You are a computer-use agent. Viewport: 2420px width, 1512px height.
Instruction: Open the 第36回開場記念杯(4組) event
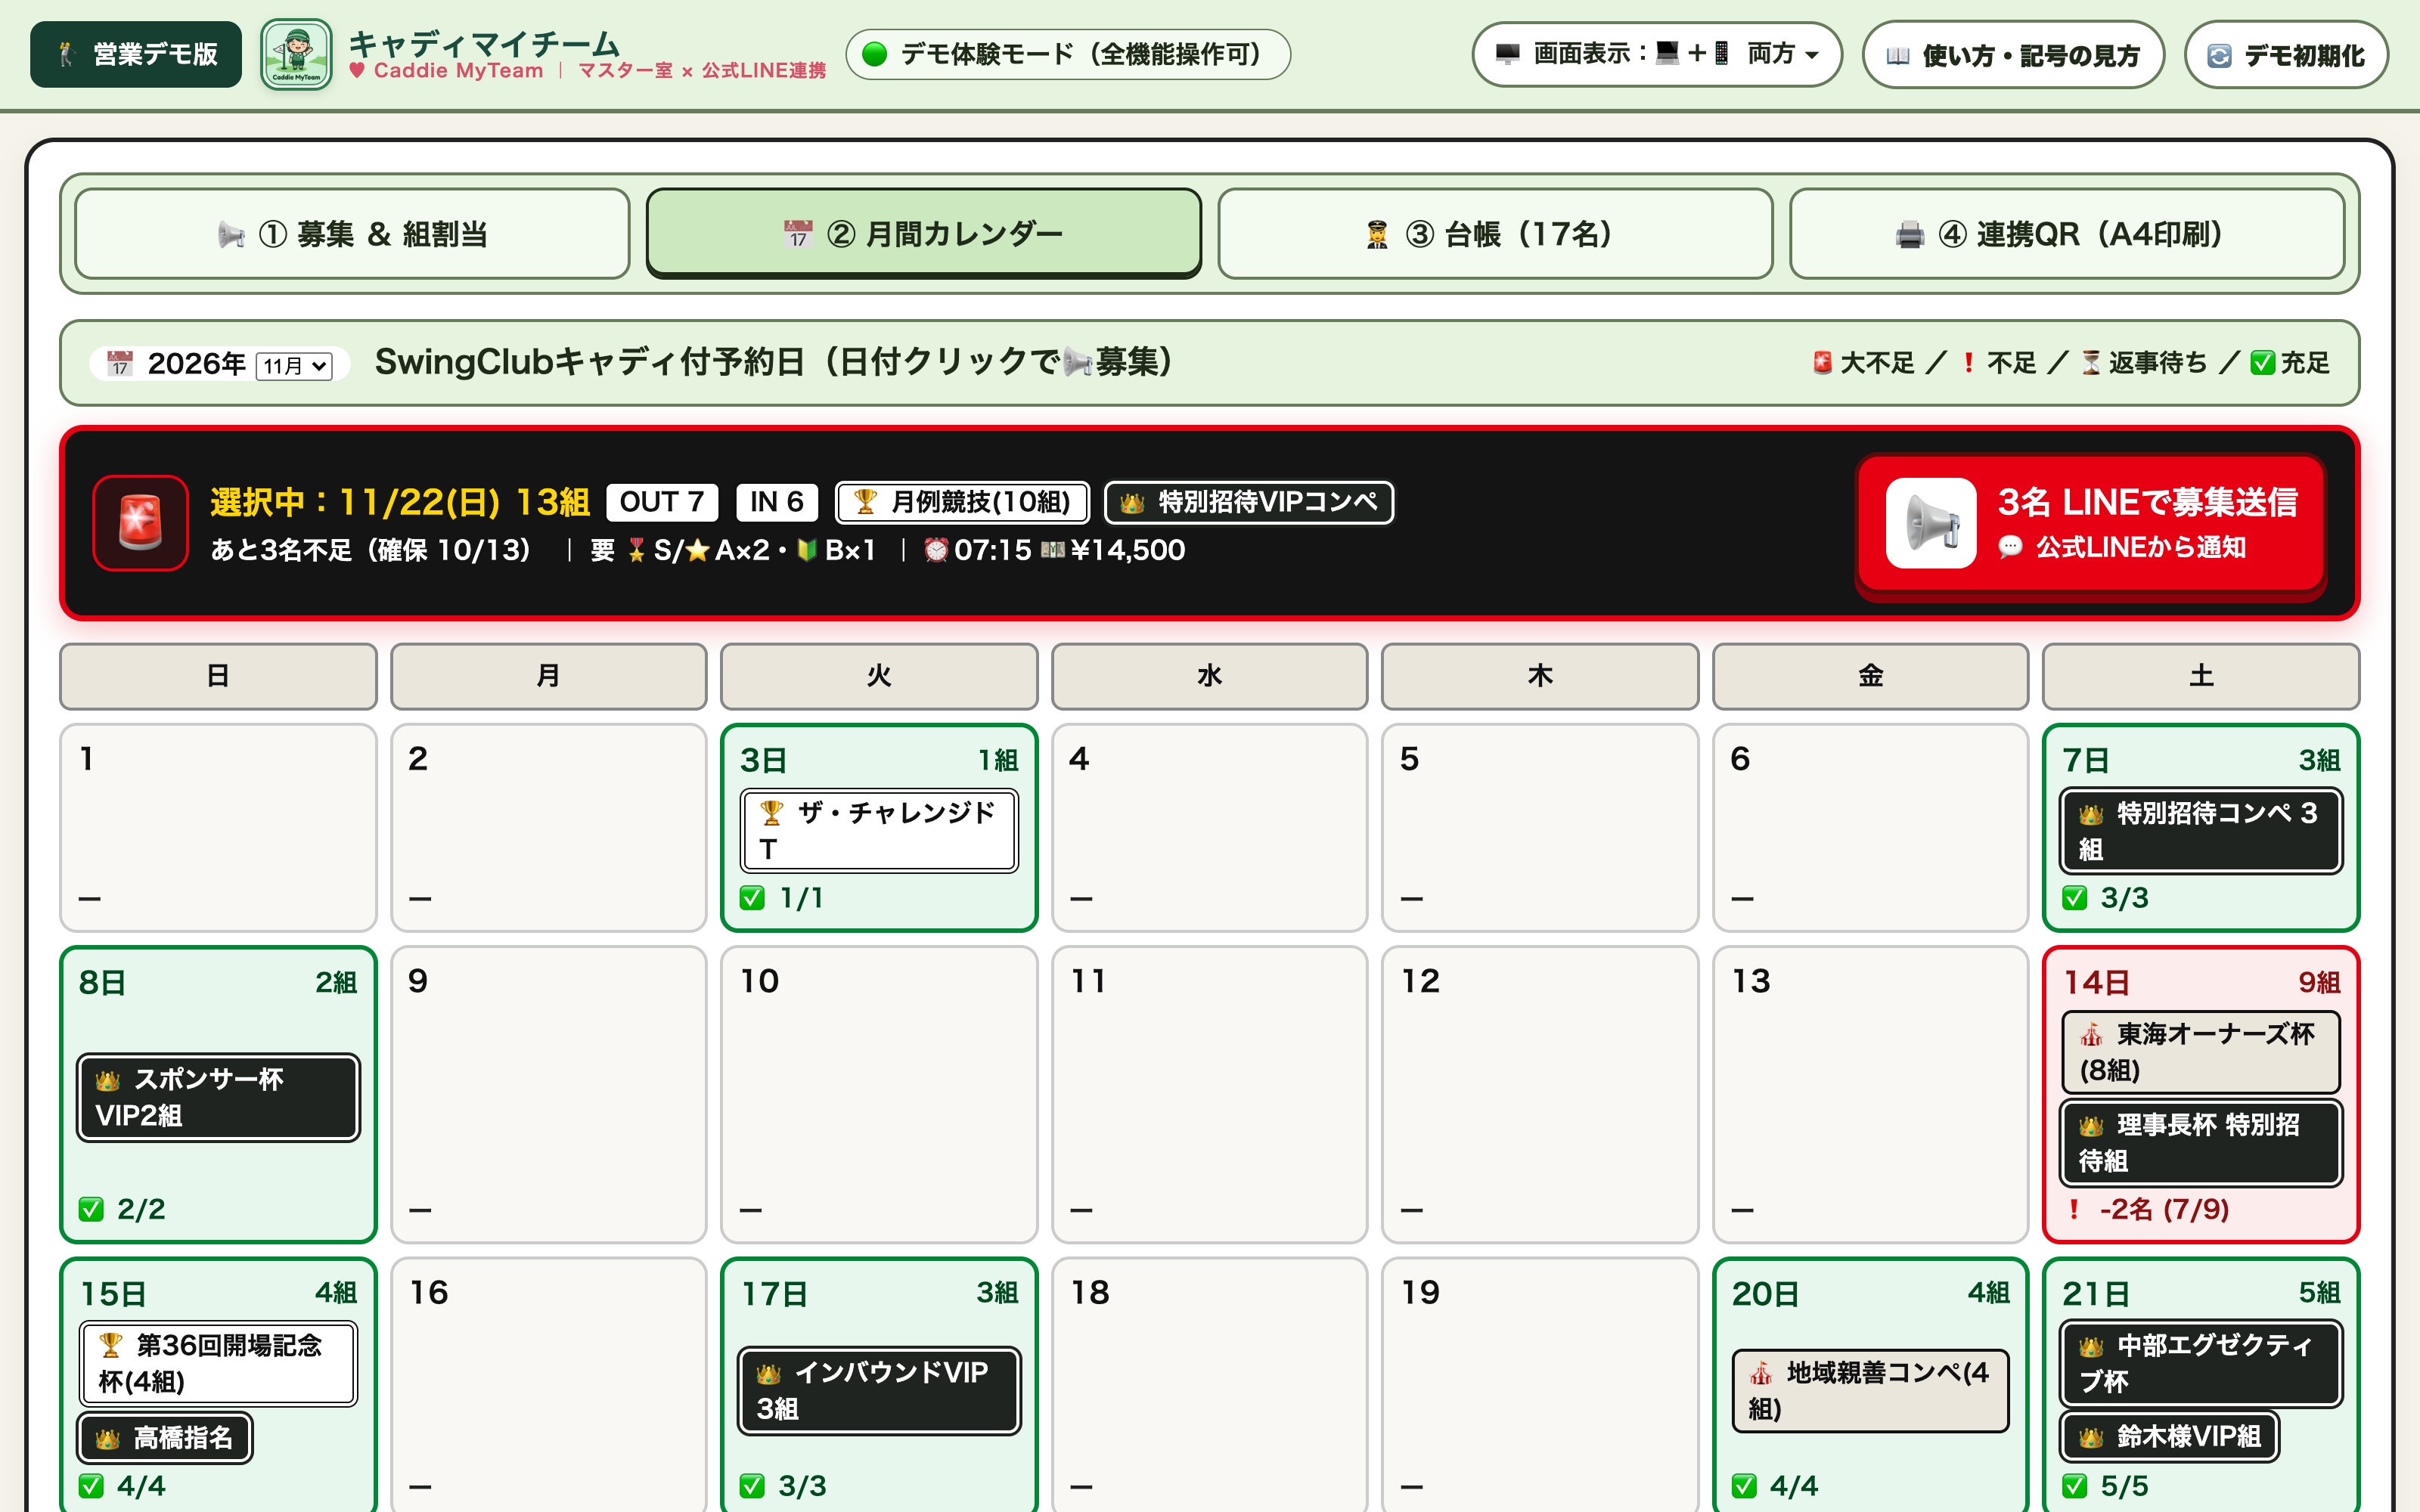click(x=218, y=1364)
